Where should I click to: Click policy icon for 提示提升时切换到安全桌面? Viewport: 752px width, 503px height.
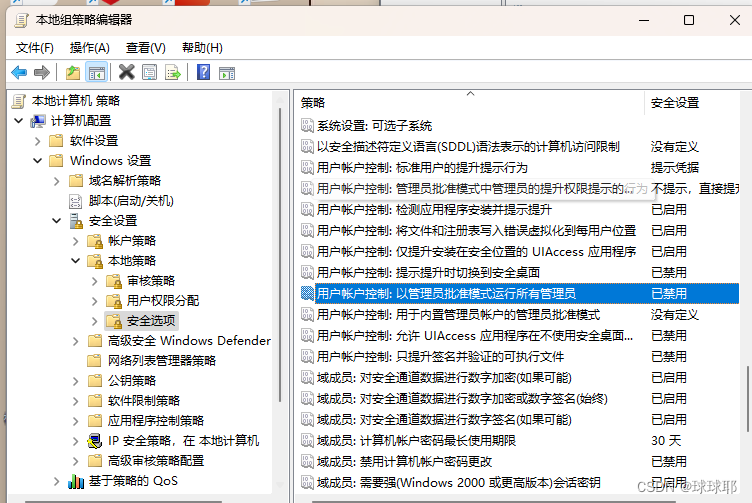tap(307, 273)
